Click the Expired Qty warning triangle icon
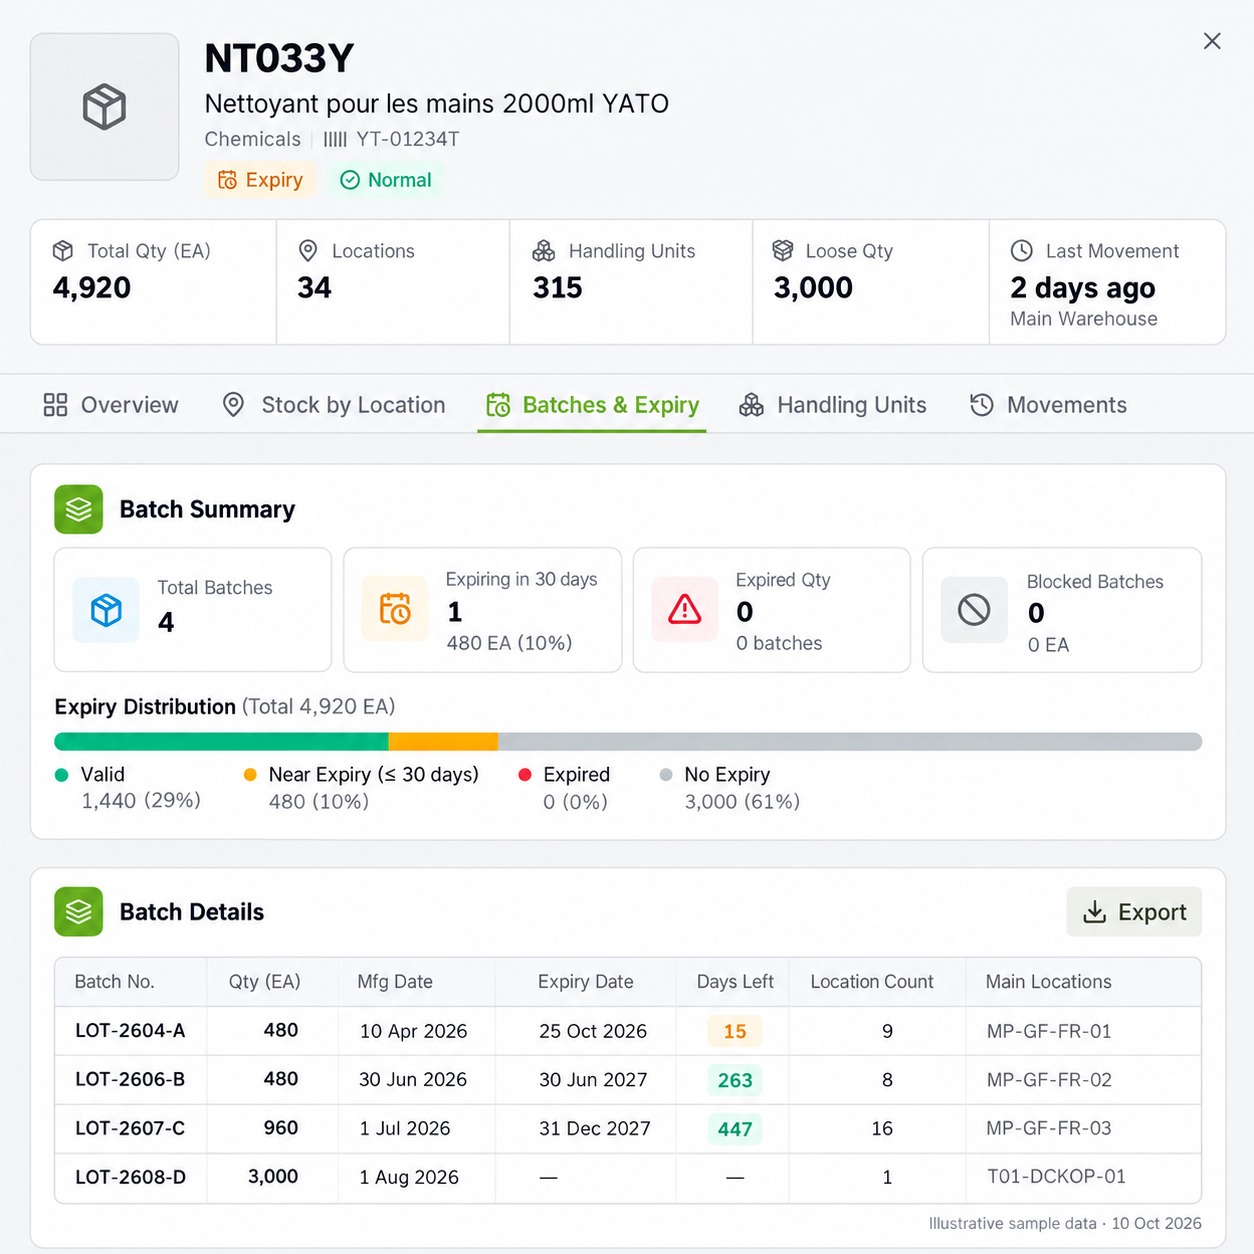The width and height of the screenshot is (1254, 1254). [685, 609]
